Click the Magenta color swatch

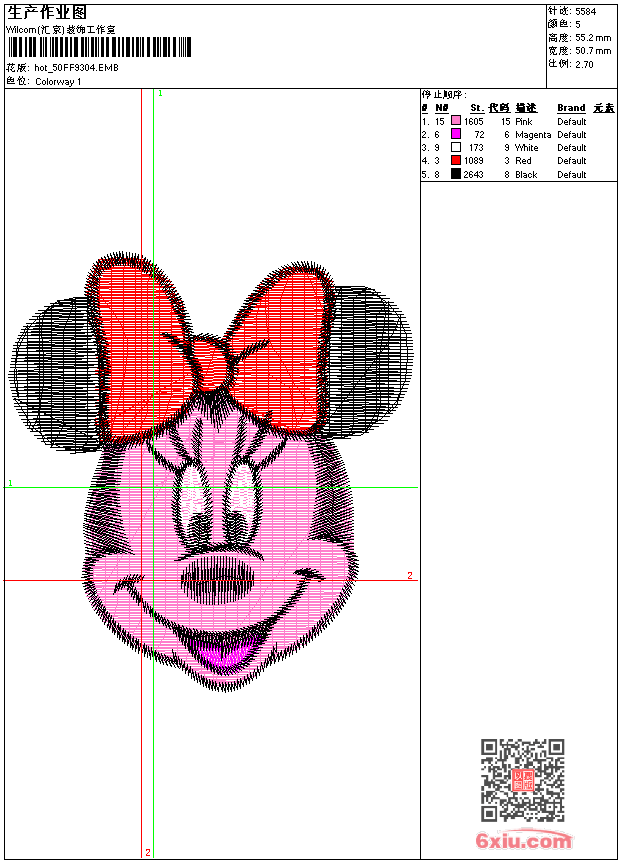455,134
